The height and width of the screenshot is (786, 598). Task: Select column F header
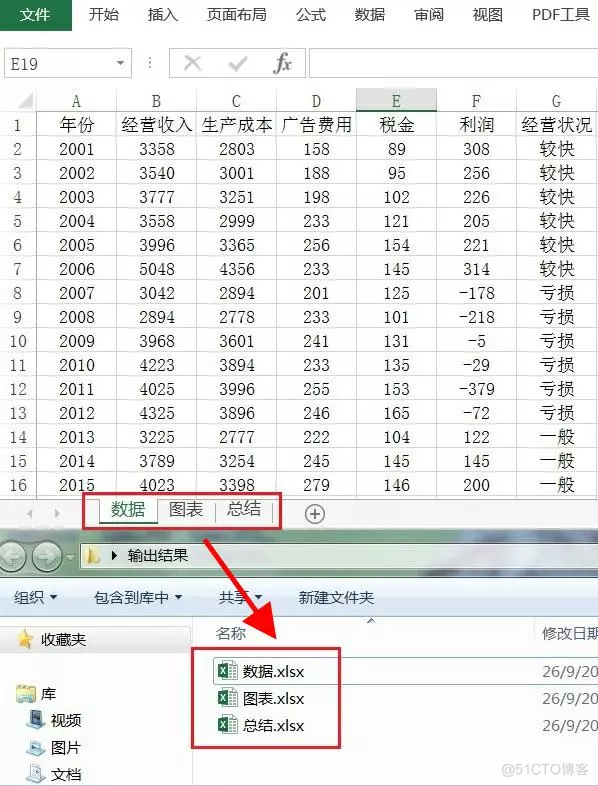(476, 101)
